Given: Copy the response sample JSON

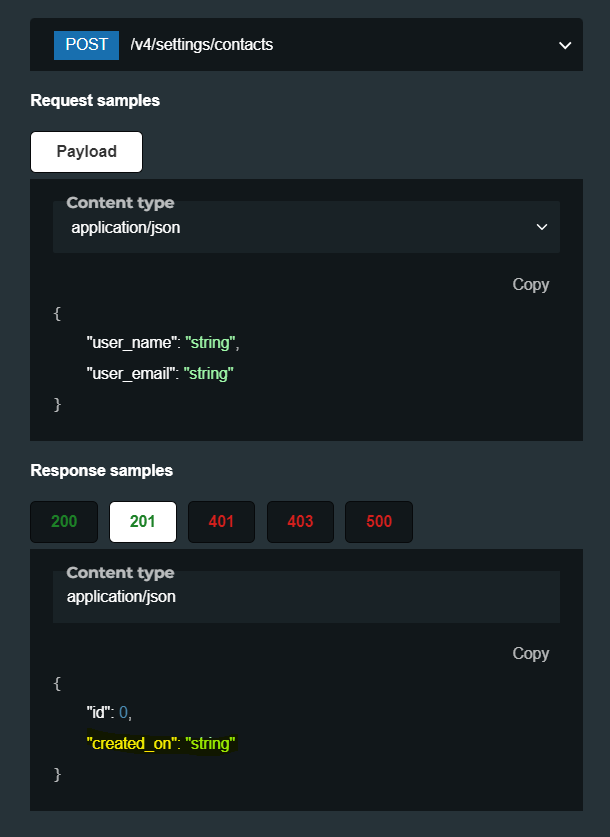Looking at the screenshot, I should (530, 653).
